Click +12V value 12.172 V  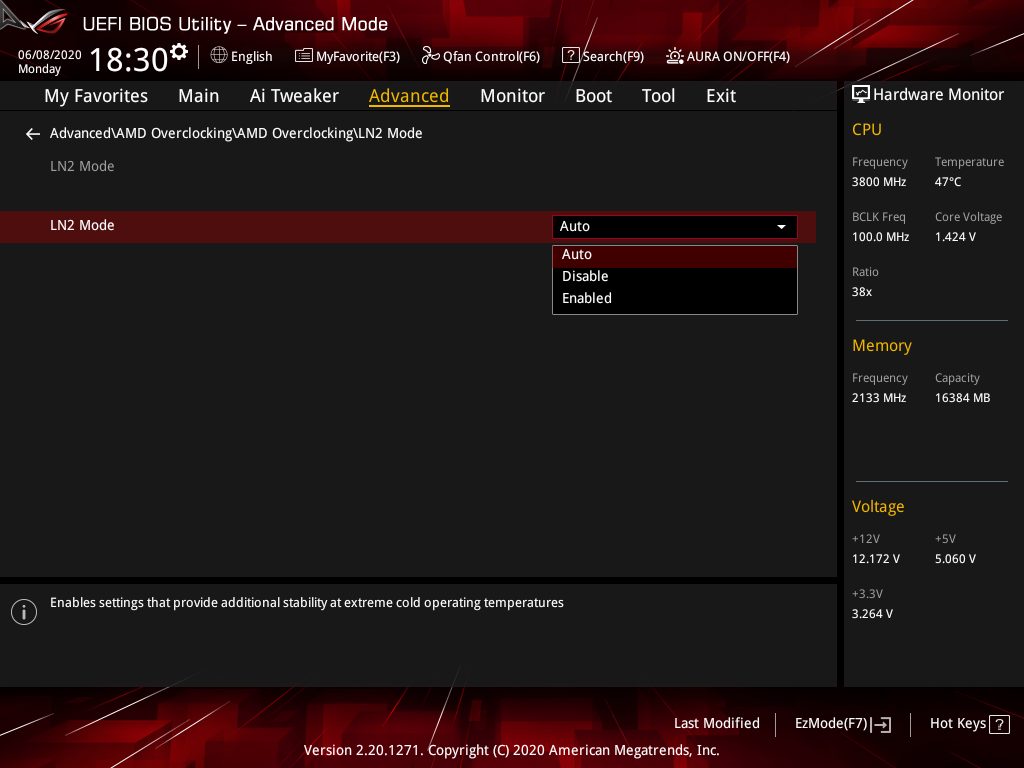pyautogui.click(x=876, y=559)
